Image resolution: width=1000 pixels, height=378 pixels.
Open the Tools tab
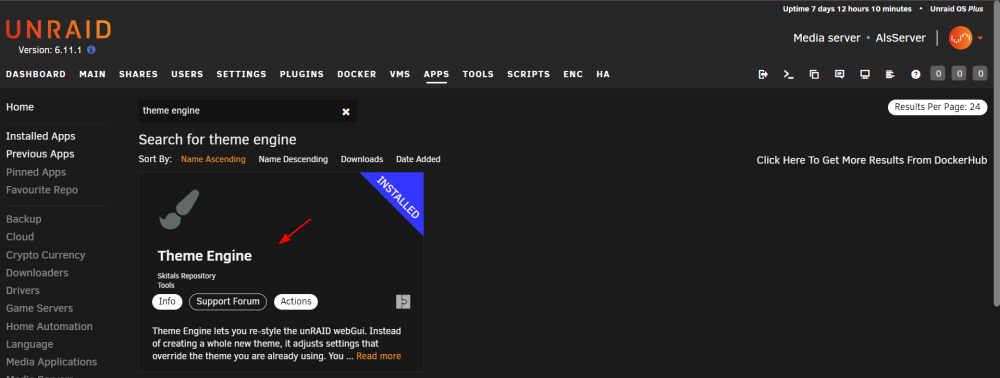coord(478,74)
